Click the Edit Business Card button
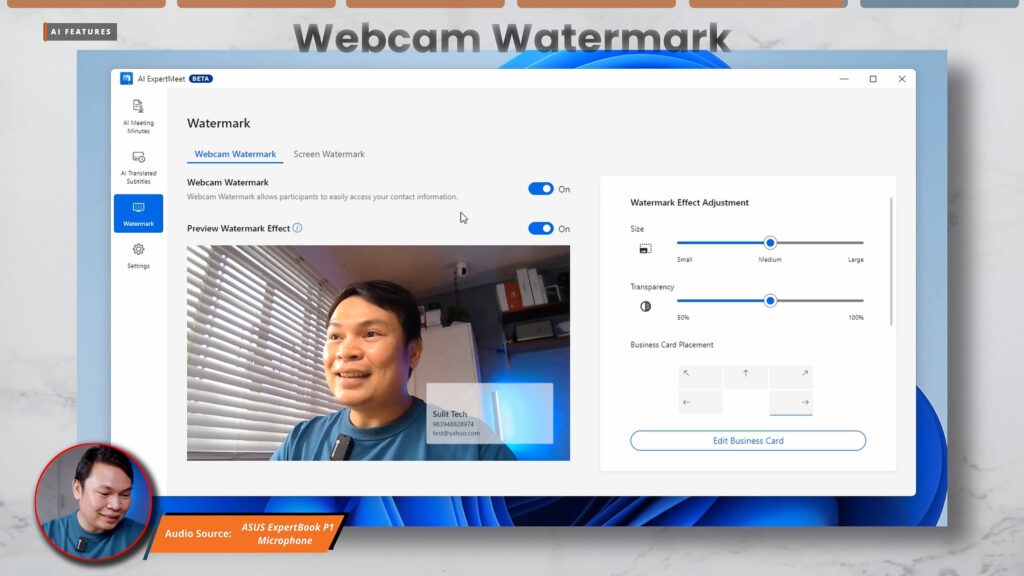1024x576 pixels. coord(748,441)
